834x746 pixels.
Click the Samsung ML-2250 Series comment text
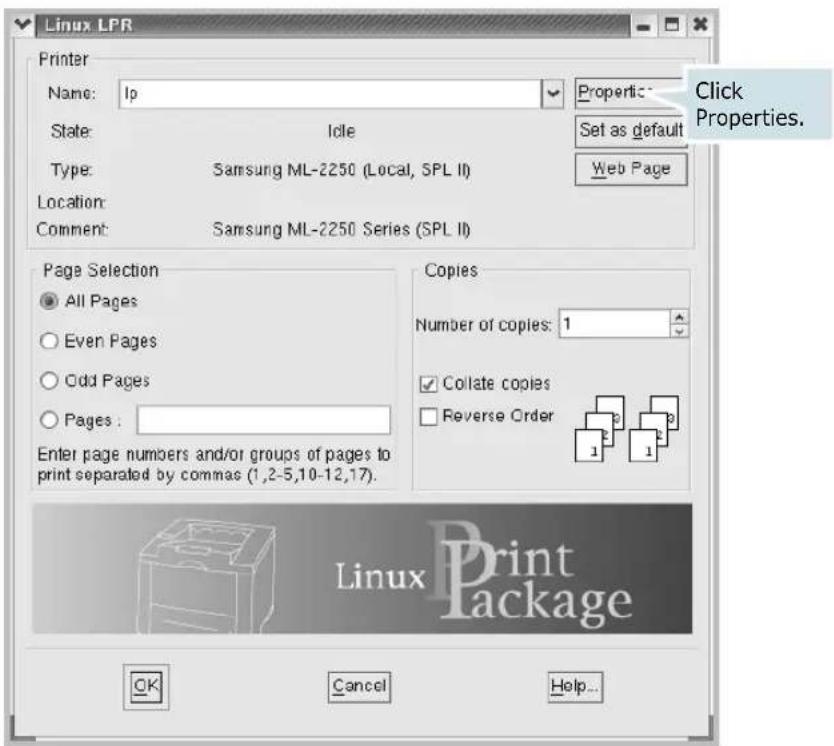(x=341, y=230)
